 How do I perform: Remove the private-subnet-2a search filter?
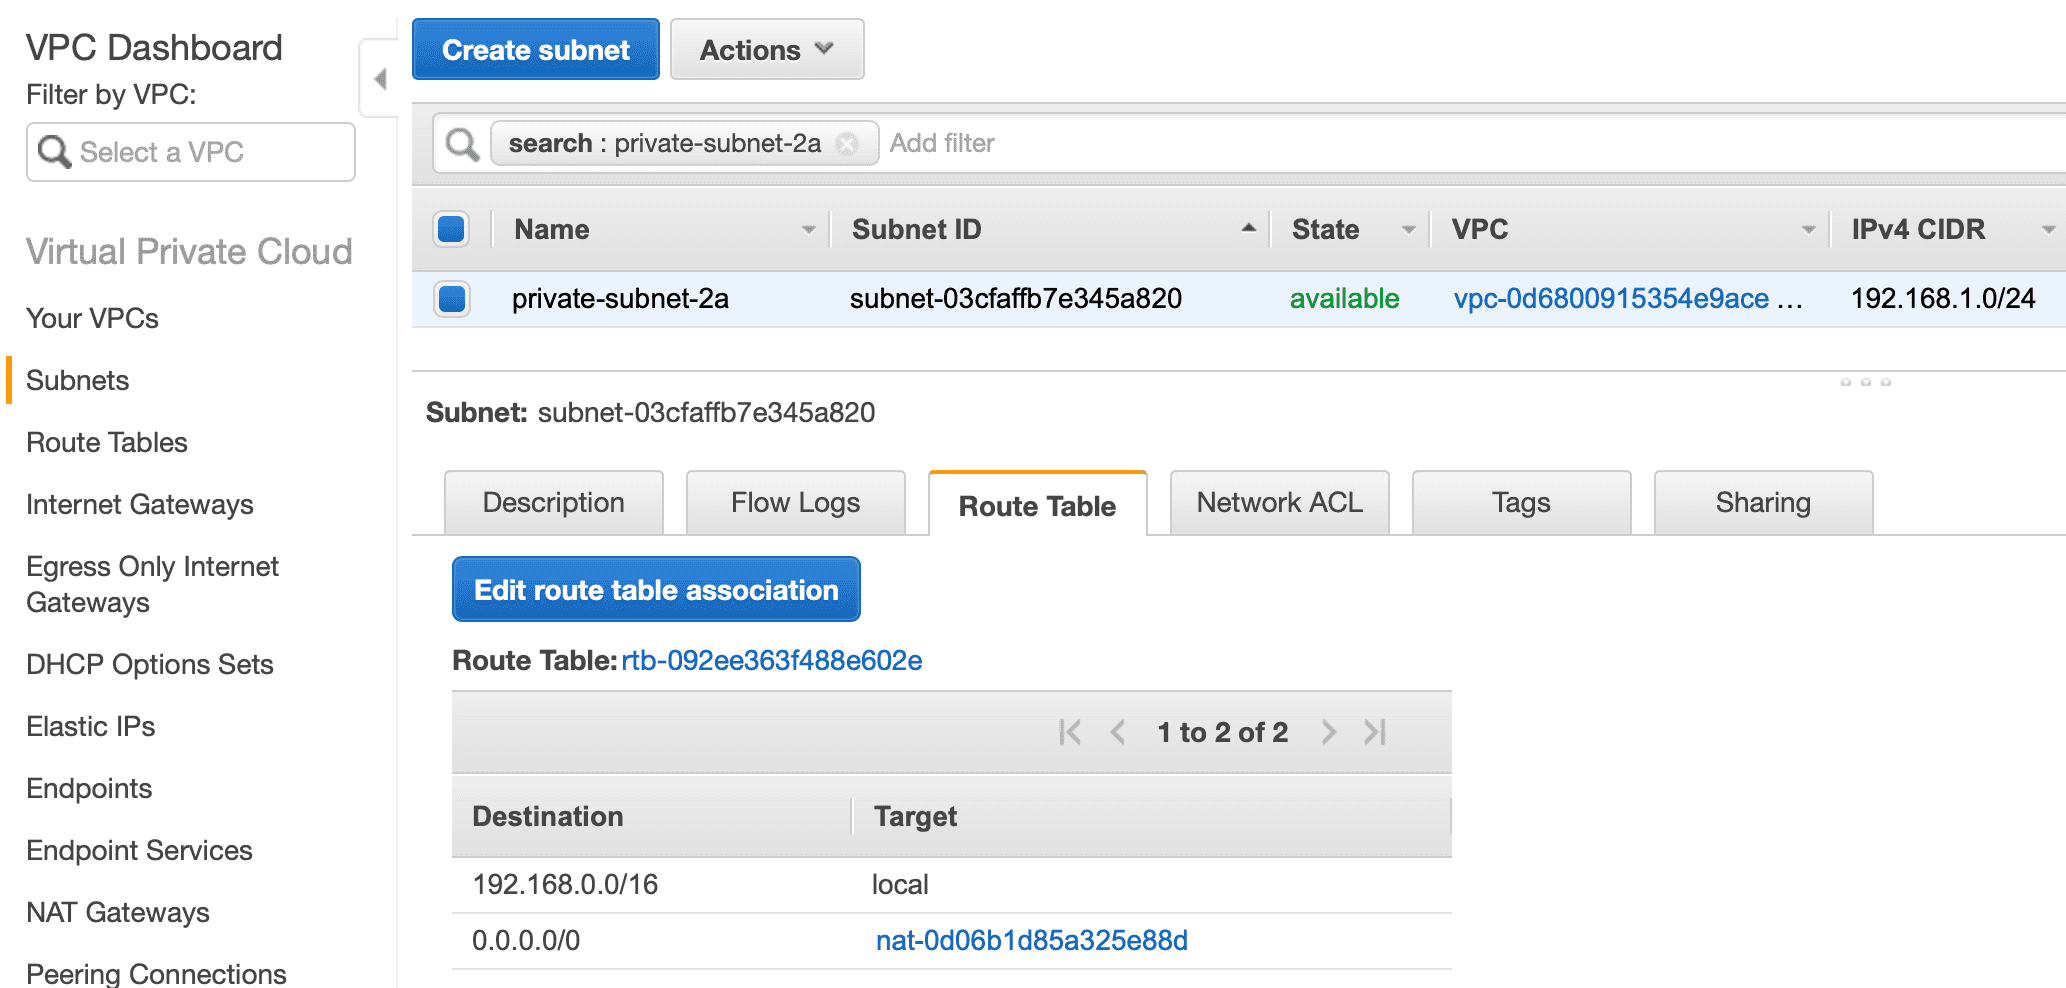pos(847,144)
